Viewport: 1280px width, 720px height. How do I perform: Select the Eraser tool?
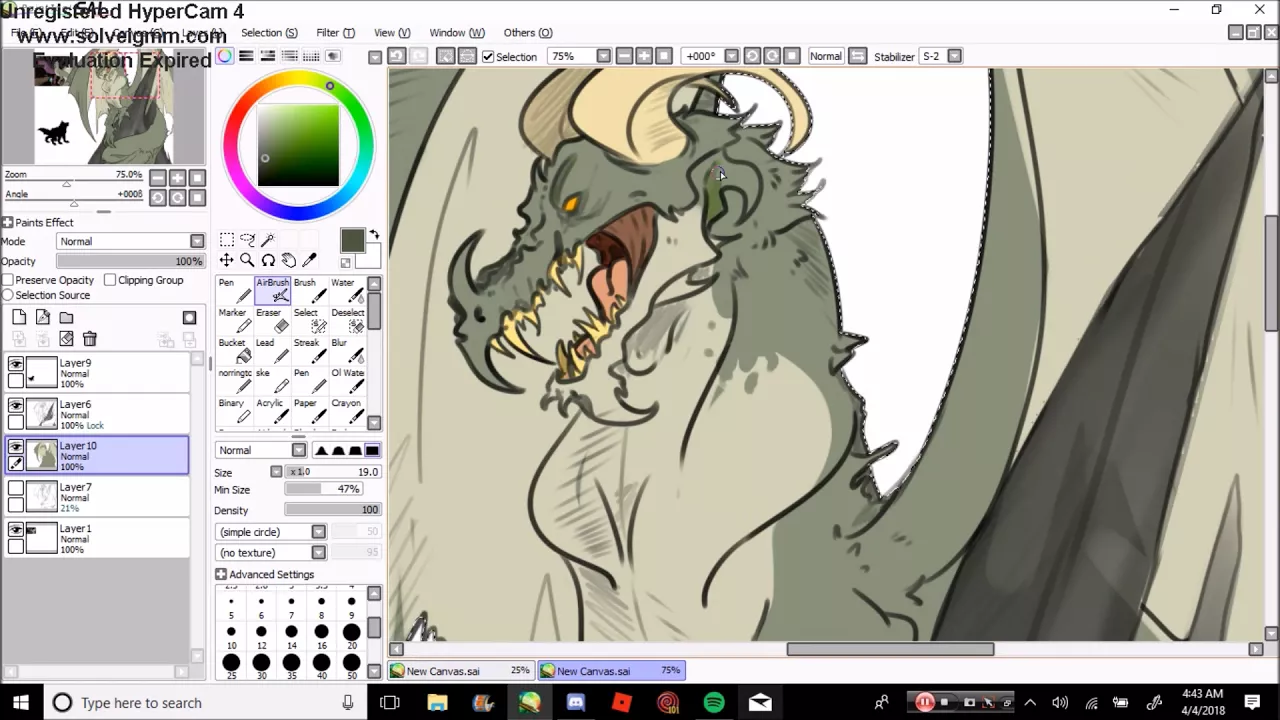click(272, 320)
